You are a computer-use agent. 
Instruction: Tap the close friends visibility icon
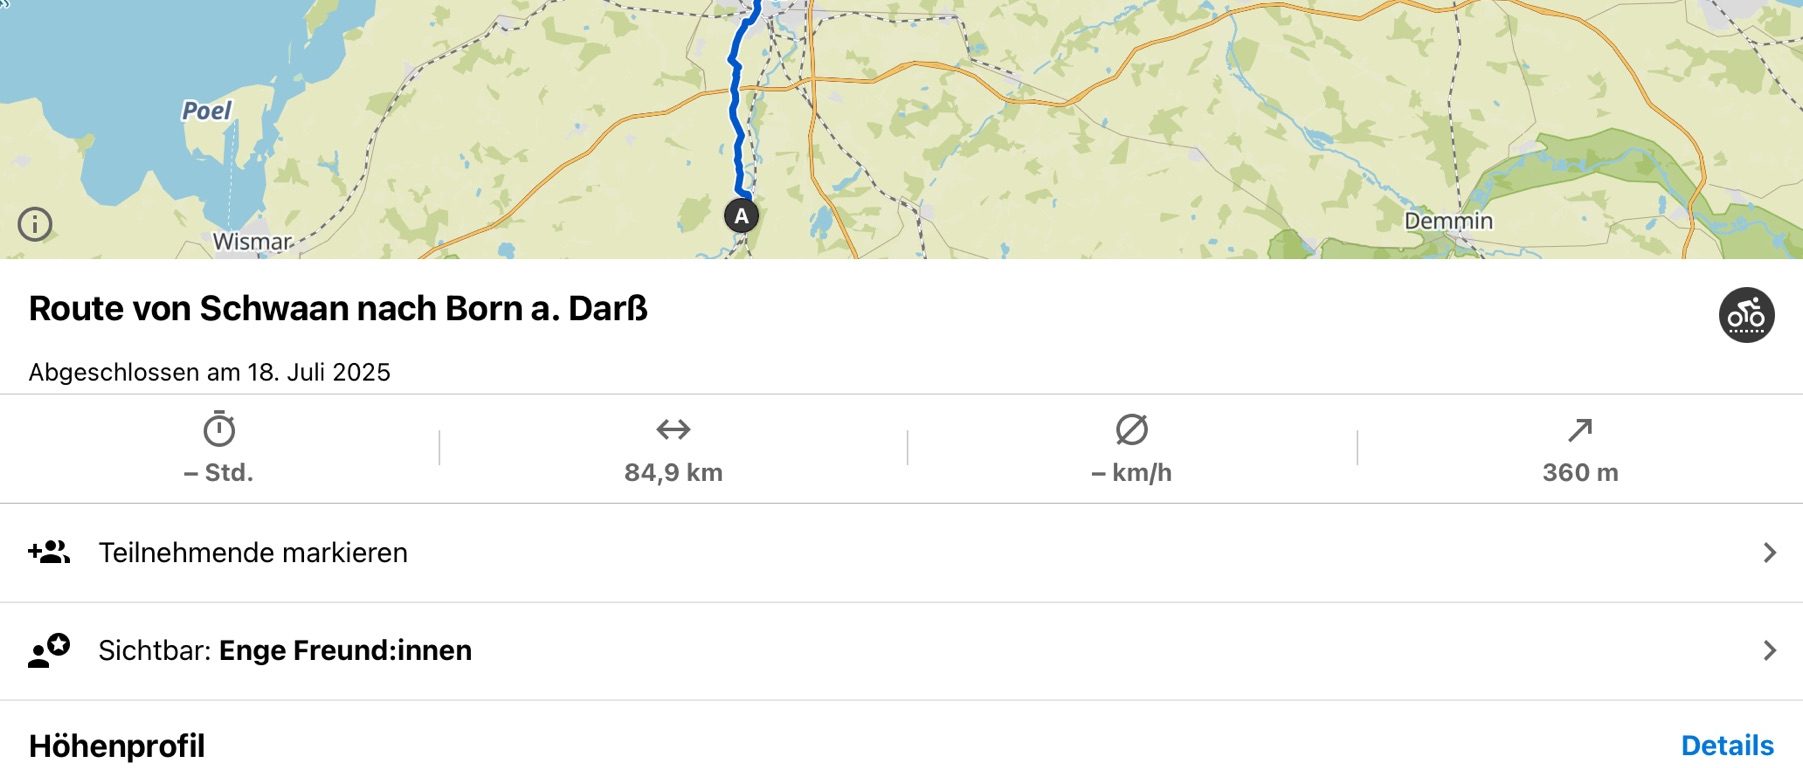pos(48,650)
